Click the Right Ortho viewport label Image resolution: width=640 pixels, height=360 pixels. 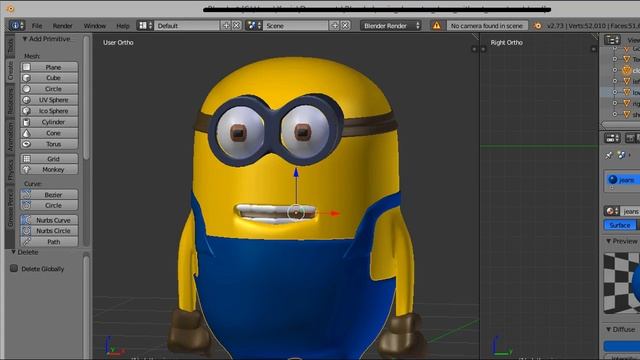[x=507, y=42]
